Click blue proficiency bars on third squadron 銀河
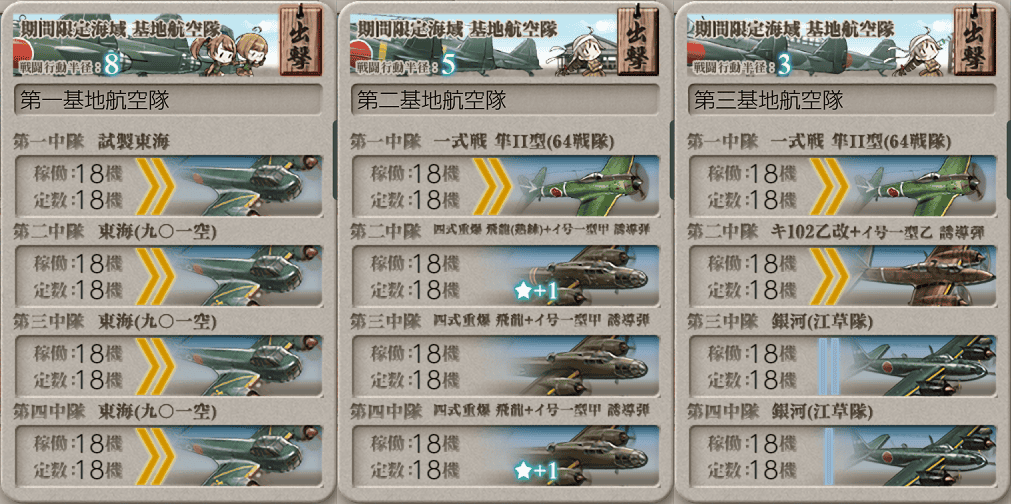Screen dimensions: 1011x504 tap(829, 365)
